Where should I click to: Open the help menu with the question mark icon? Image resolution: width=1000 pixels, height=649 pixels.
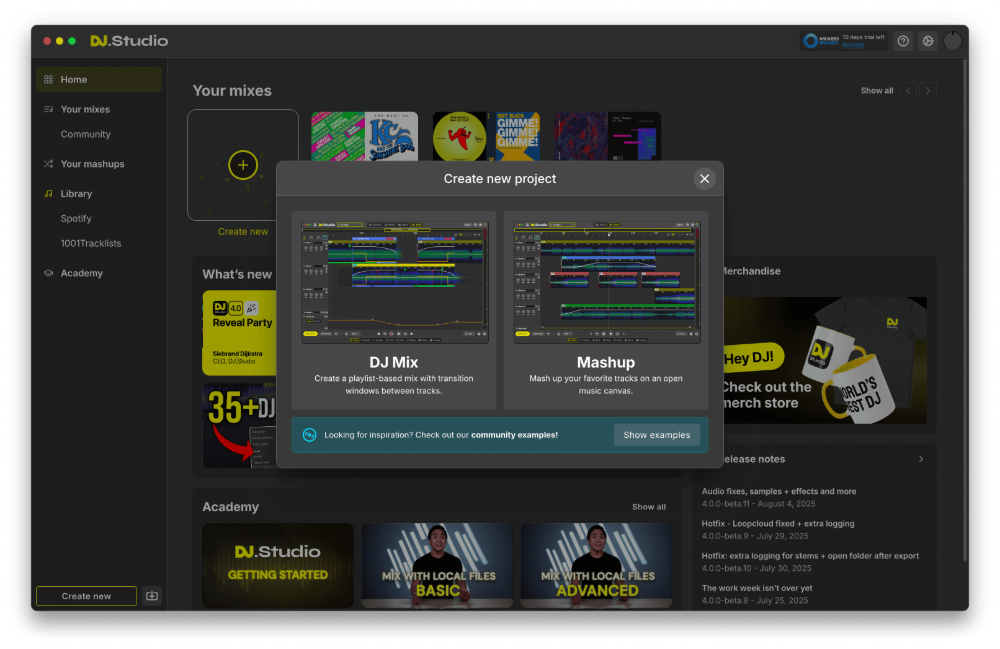click(x=903, y=41)
